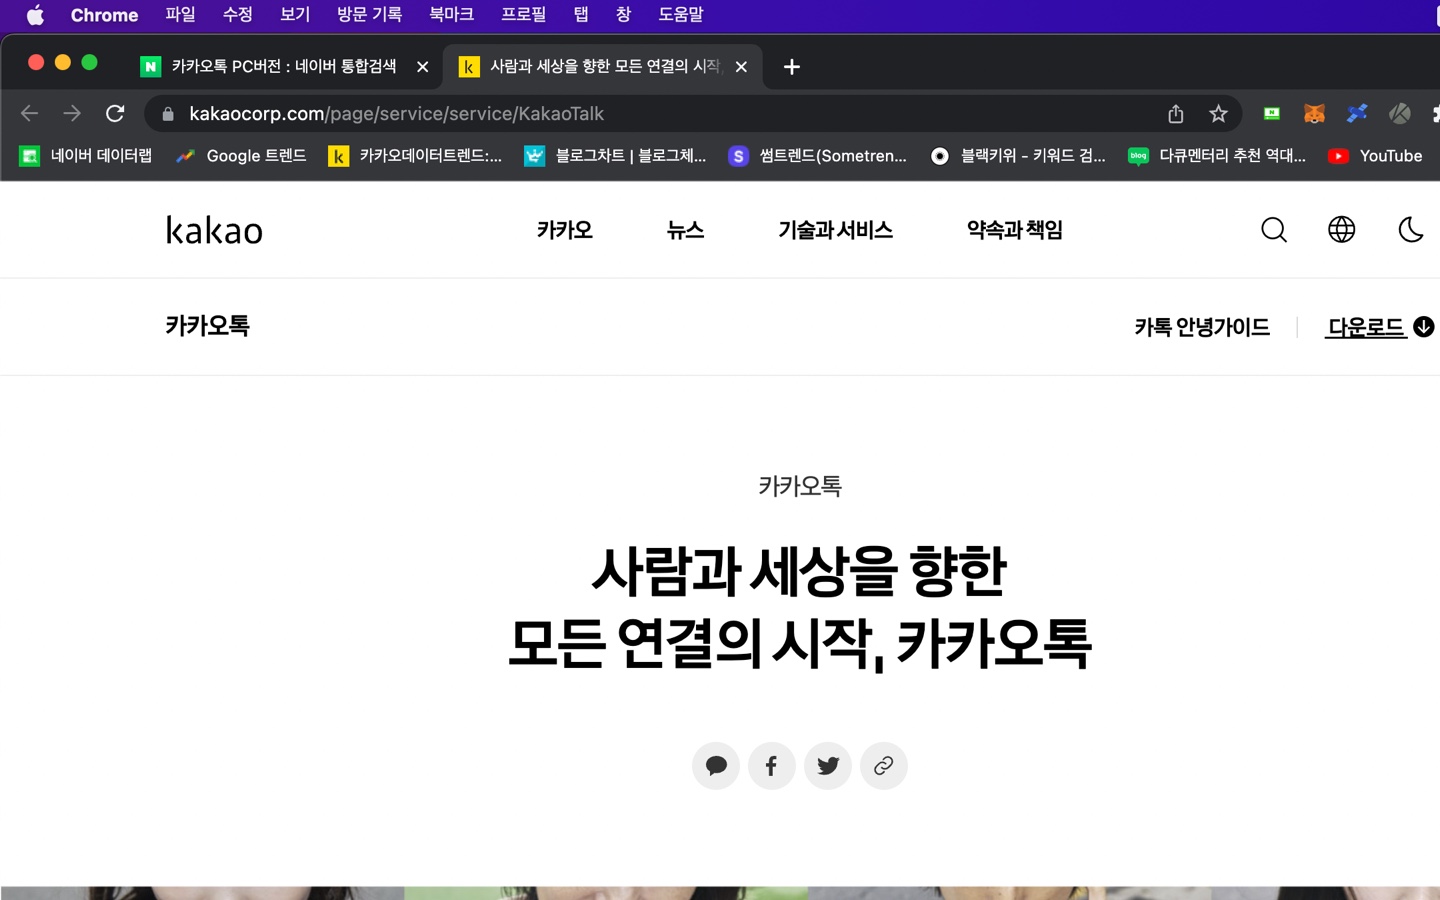Open the 도움말 menu

coord(681,15)
